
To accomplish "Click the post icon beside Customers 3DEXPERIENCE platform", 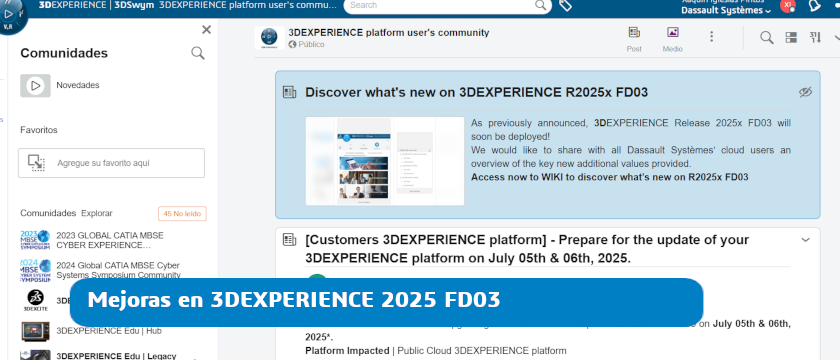I will tap(289, 240).
